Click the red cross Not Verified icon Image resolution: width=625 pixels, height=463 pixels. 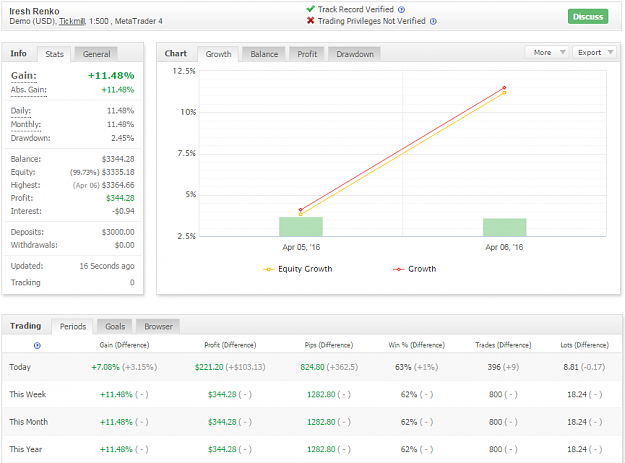pos(311,21)
